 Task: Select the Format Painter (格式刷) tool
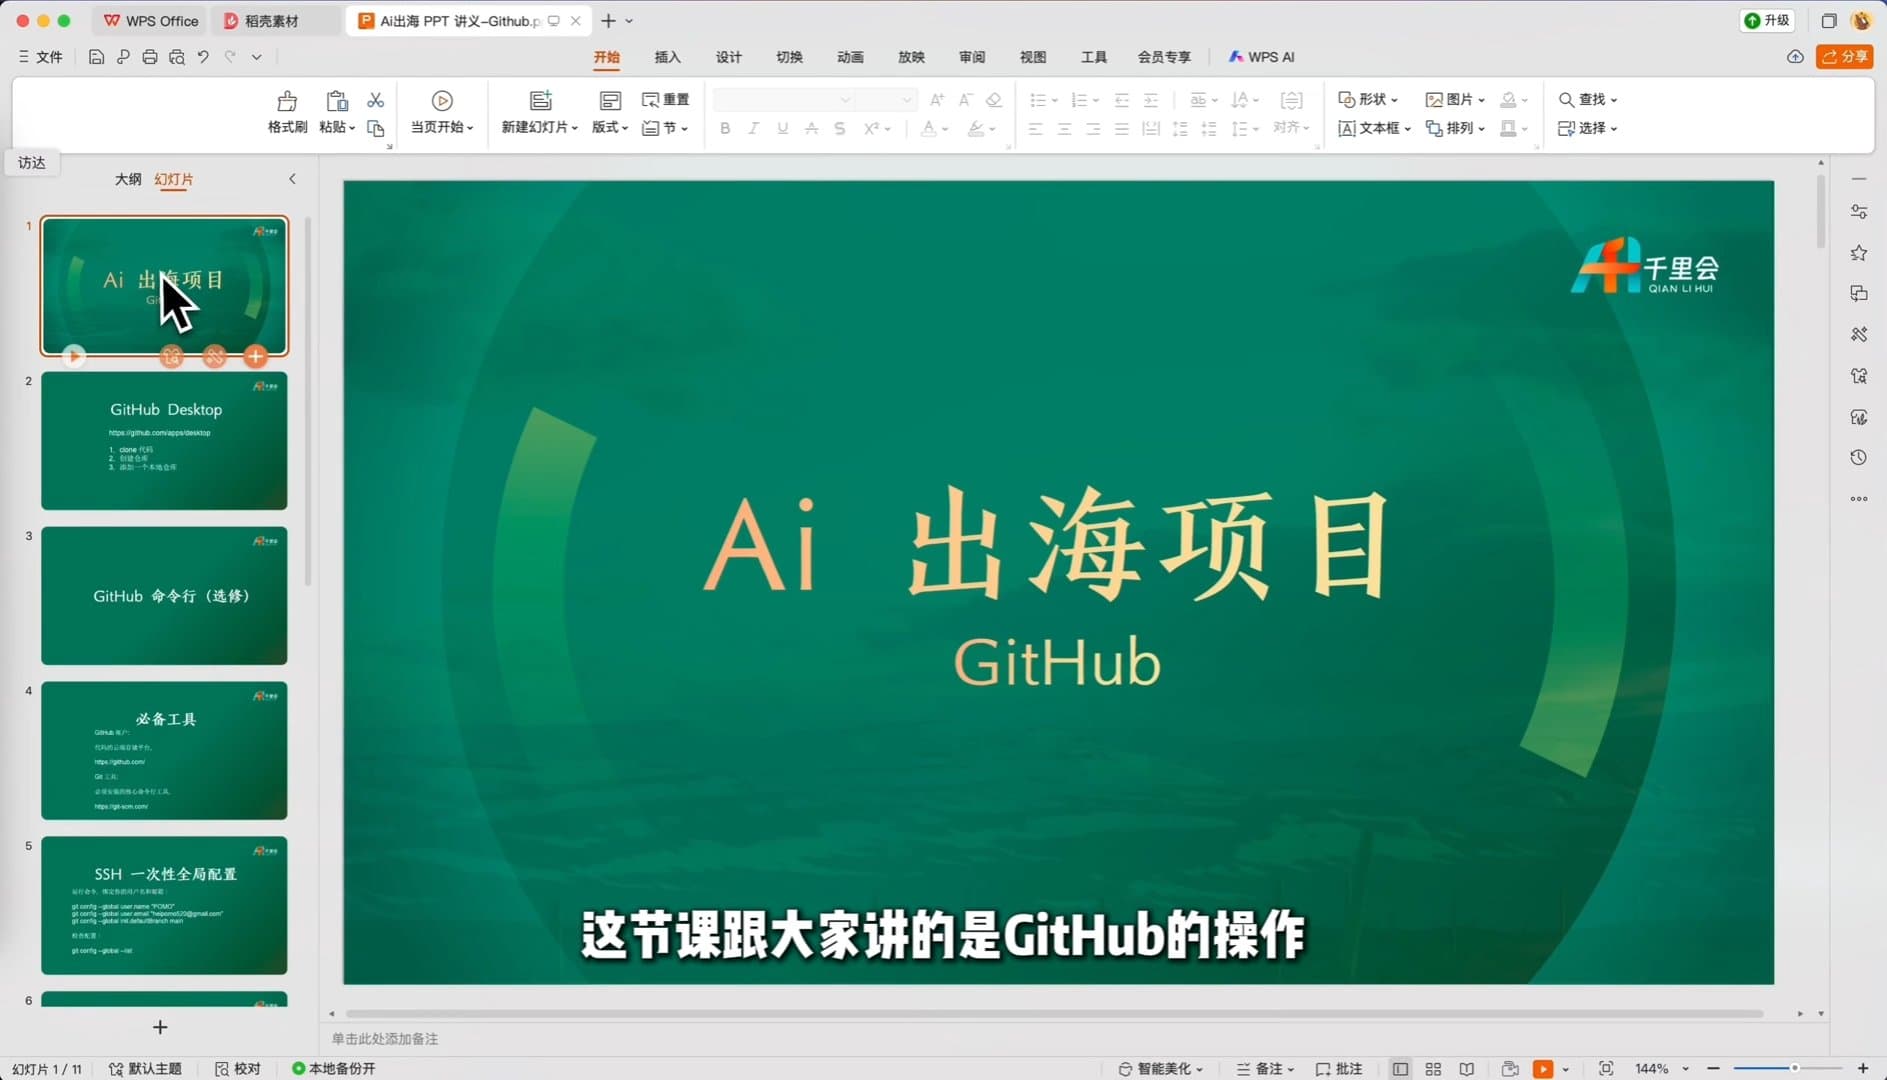[287, 112]
